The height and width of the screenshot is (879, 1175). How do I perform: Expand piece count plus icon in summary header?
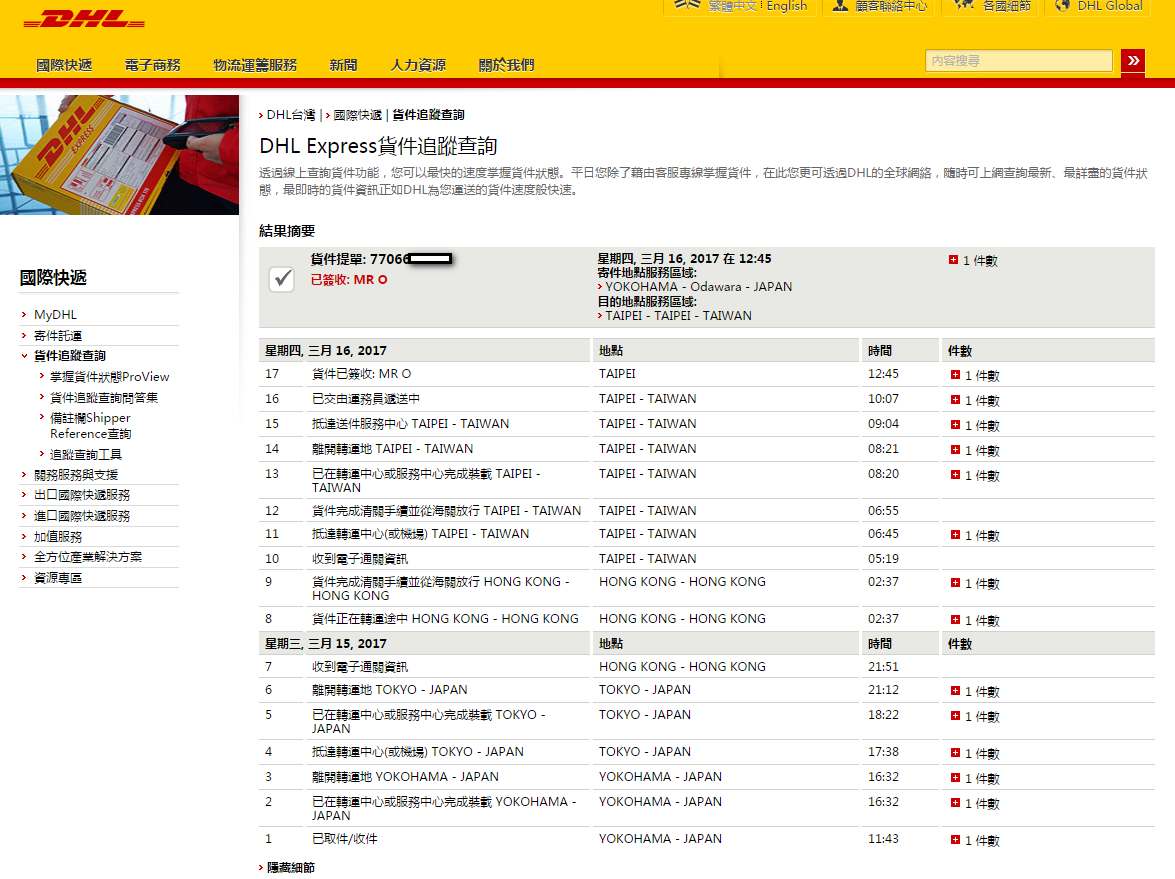click(x=953, y=260)
